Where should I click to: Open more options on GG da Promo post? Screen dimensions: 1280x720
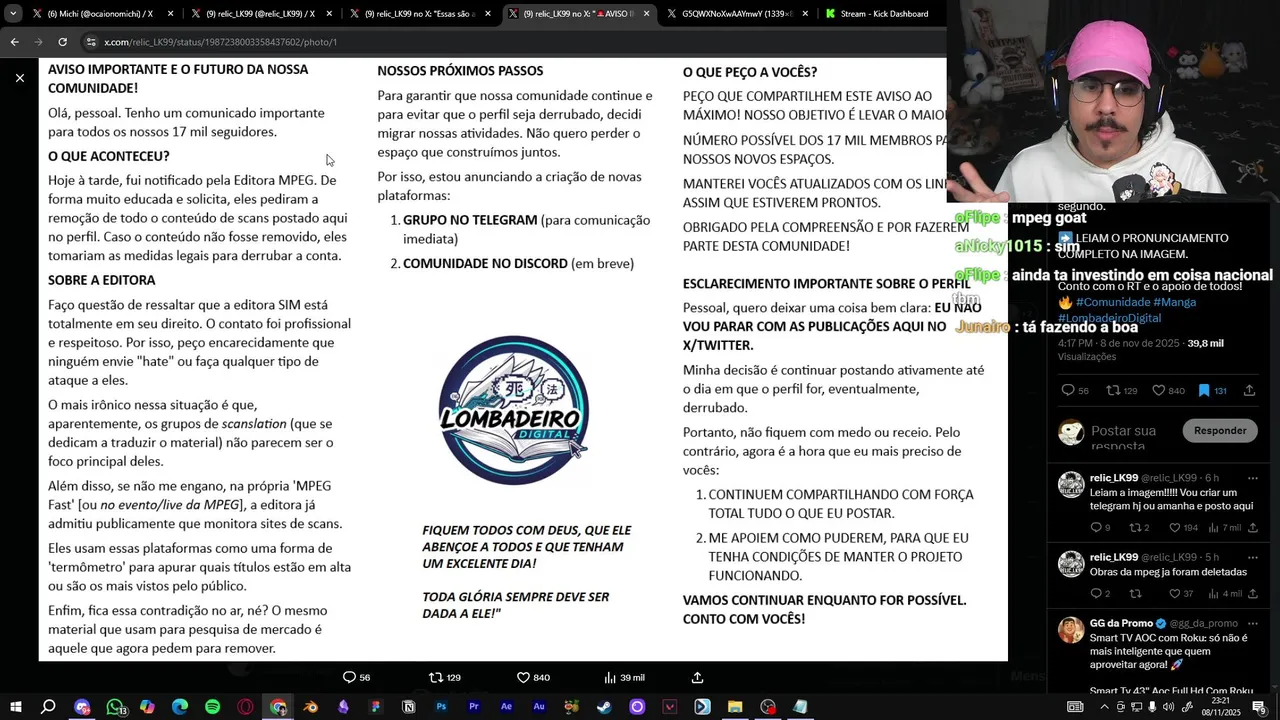[1252, 623]
